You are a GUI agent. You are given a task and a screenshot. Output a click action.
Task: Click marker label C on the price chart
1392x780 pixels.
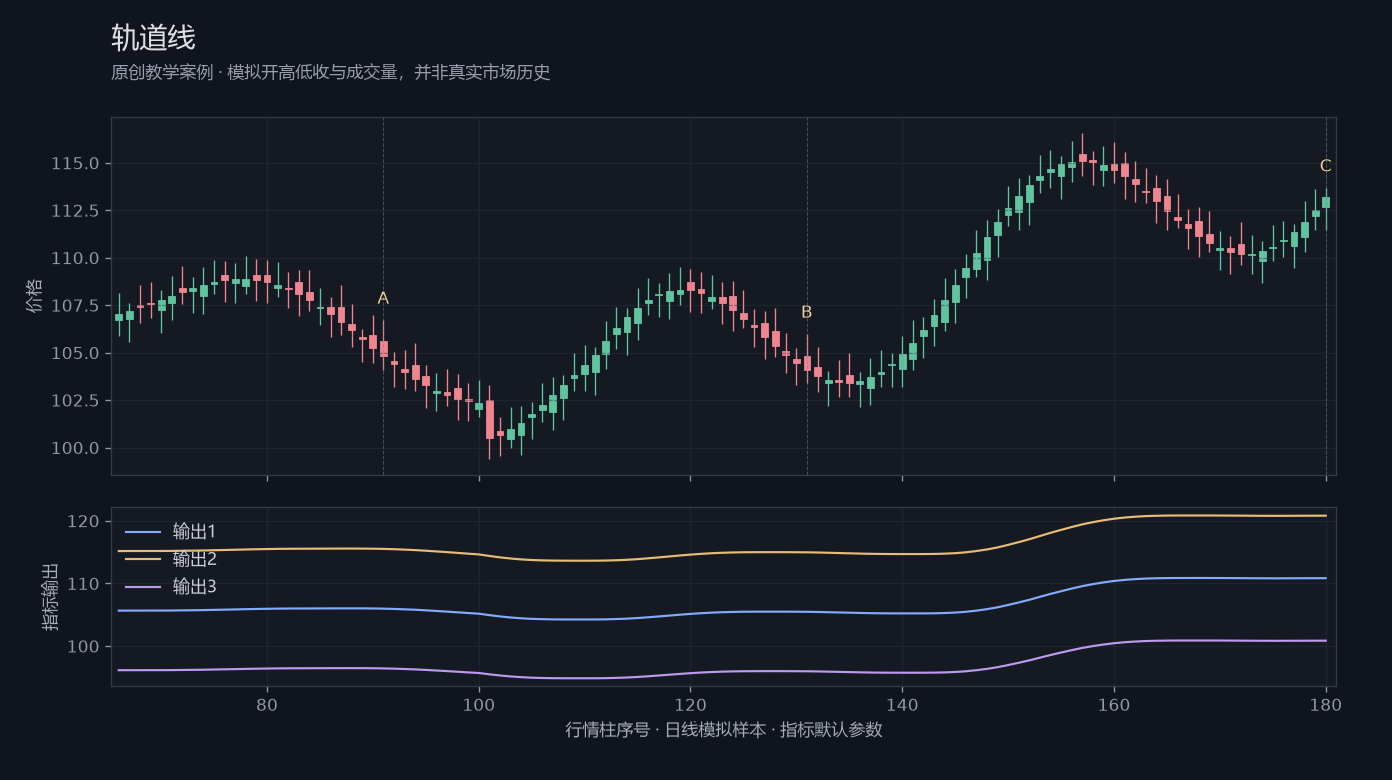[1326, 166]
